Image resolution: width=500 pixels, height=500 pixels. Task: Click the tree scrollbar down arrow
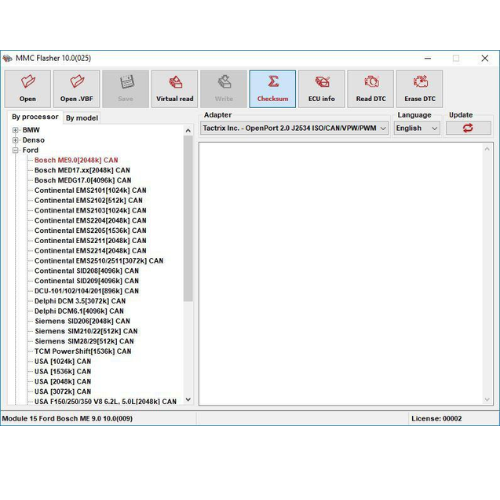pyautogui.click(x=188, y=399)
